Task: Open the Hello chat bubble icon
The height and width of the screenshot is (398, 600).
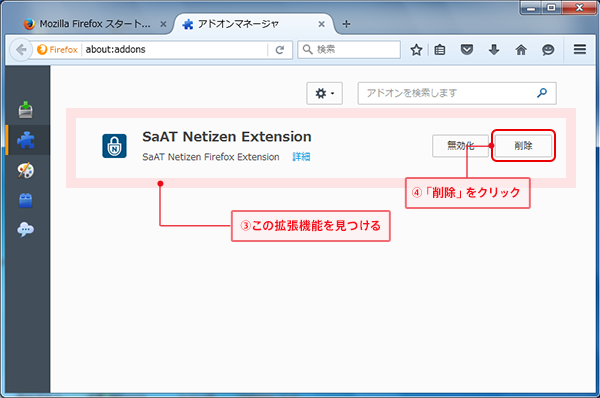Action: [x=548, y=50]
